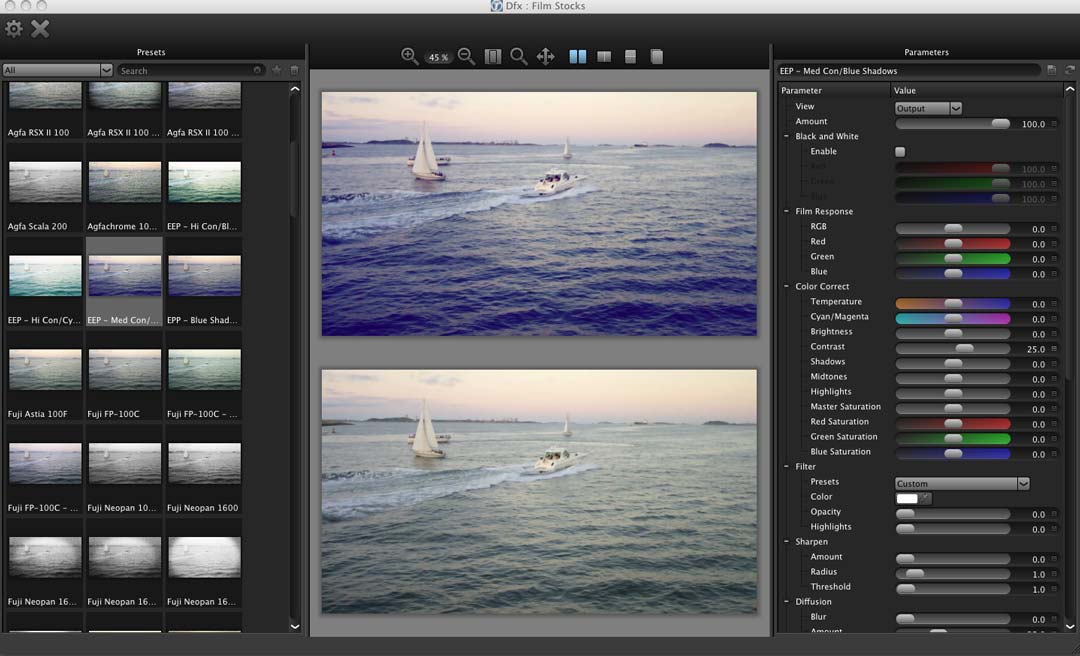Click the presets list scroll down arrow

(x=295, y=626)
